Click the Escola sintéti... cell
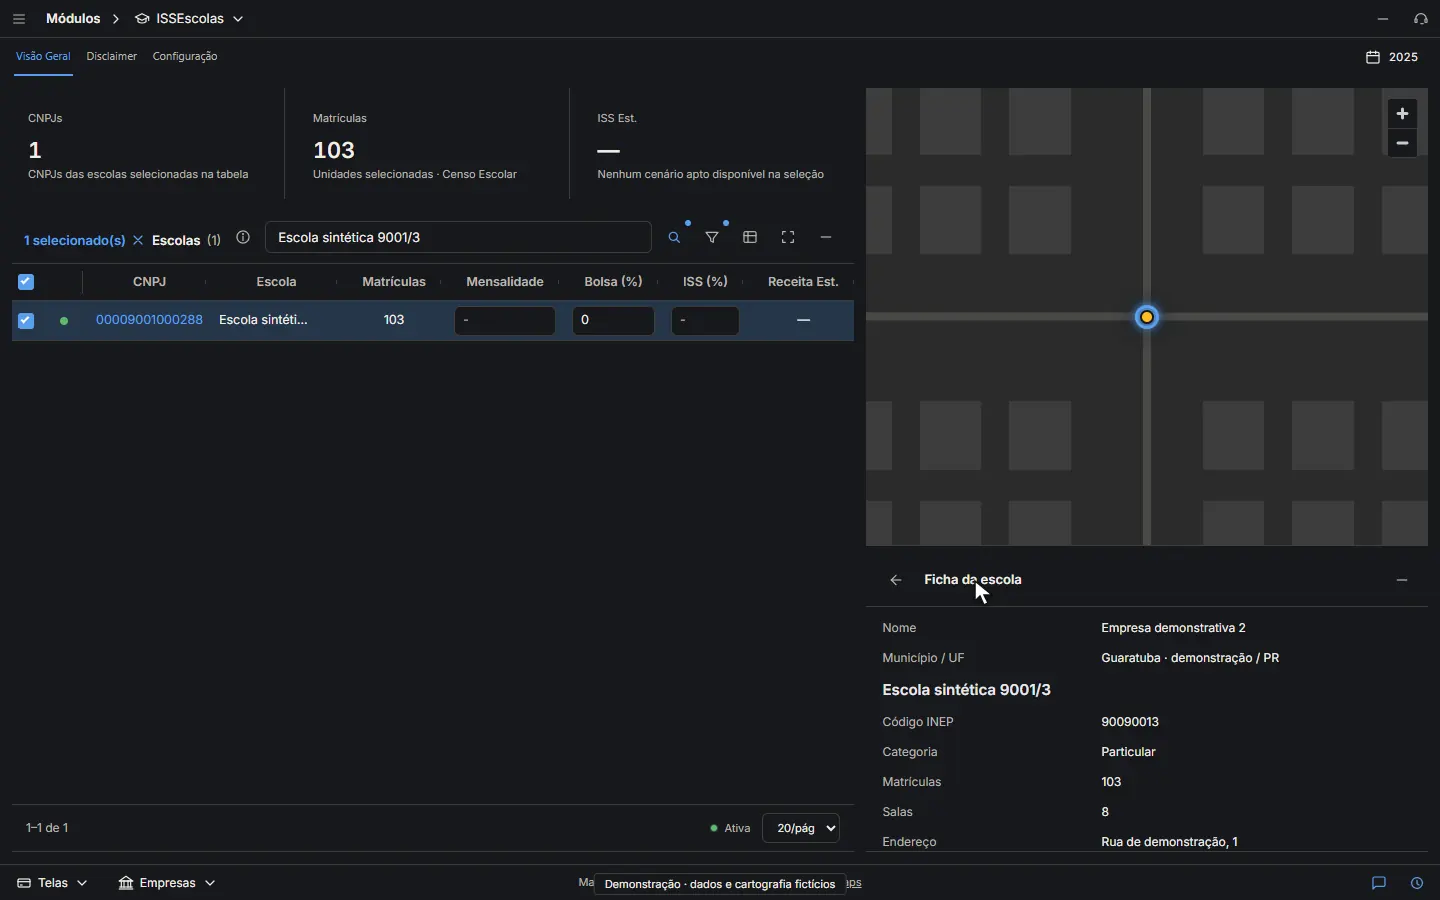Screen dimensions: 1440x900 tap(264, 320)
